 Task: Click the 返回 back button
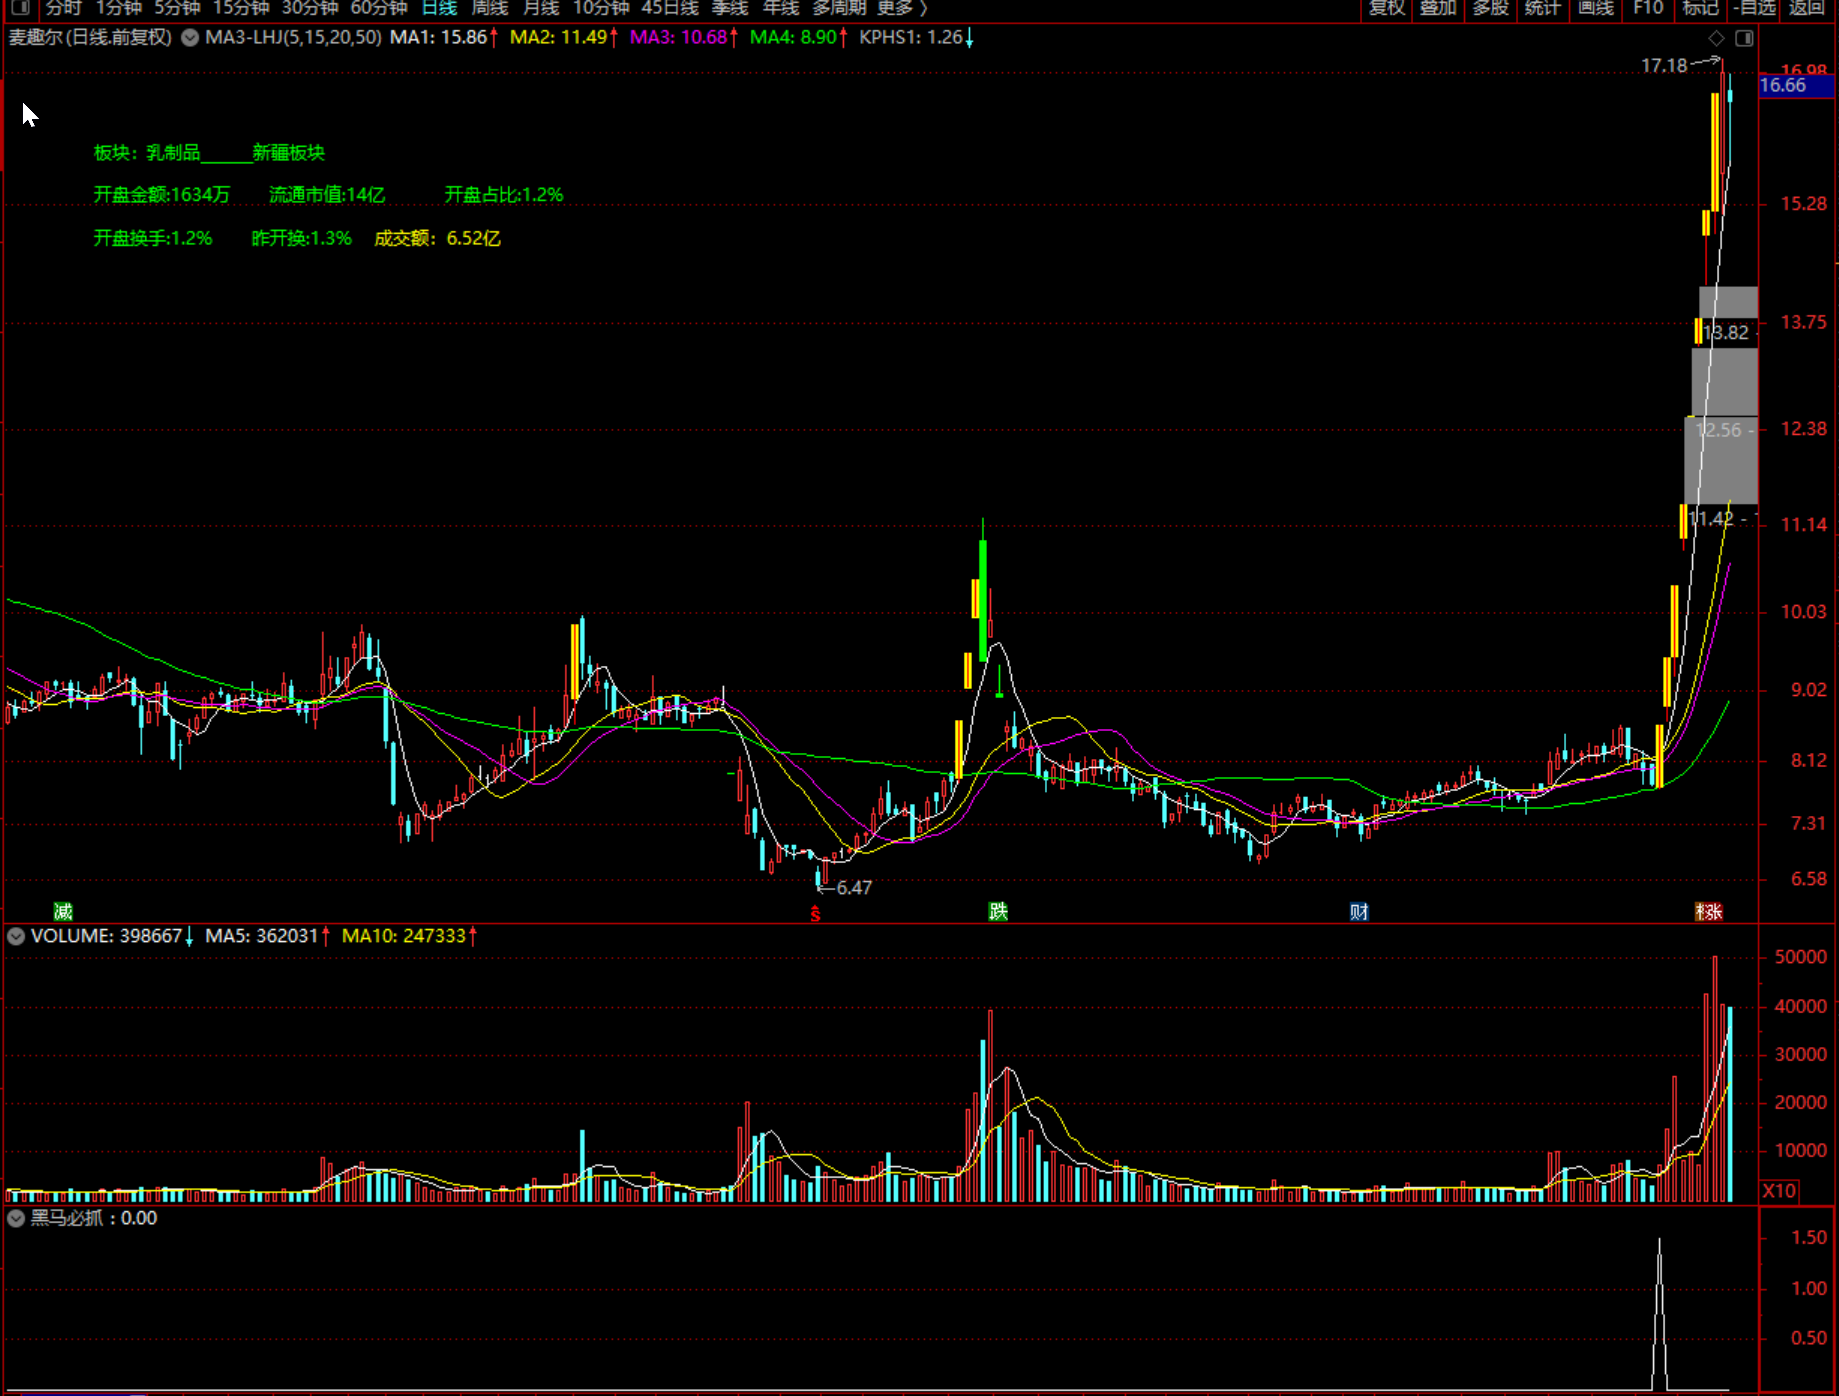click(x=1807, y=8)
